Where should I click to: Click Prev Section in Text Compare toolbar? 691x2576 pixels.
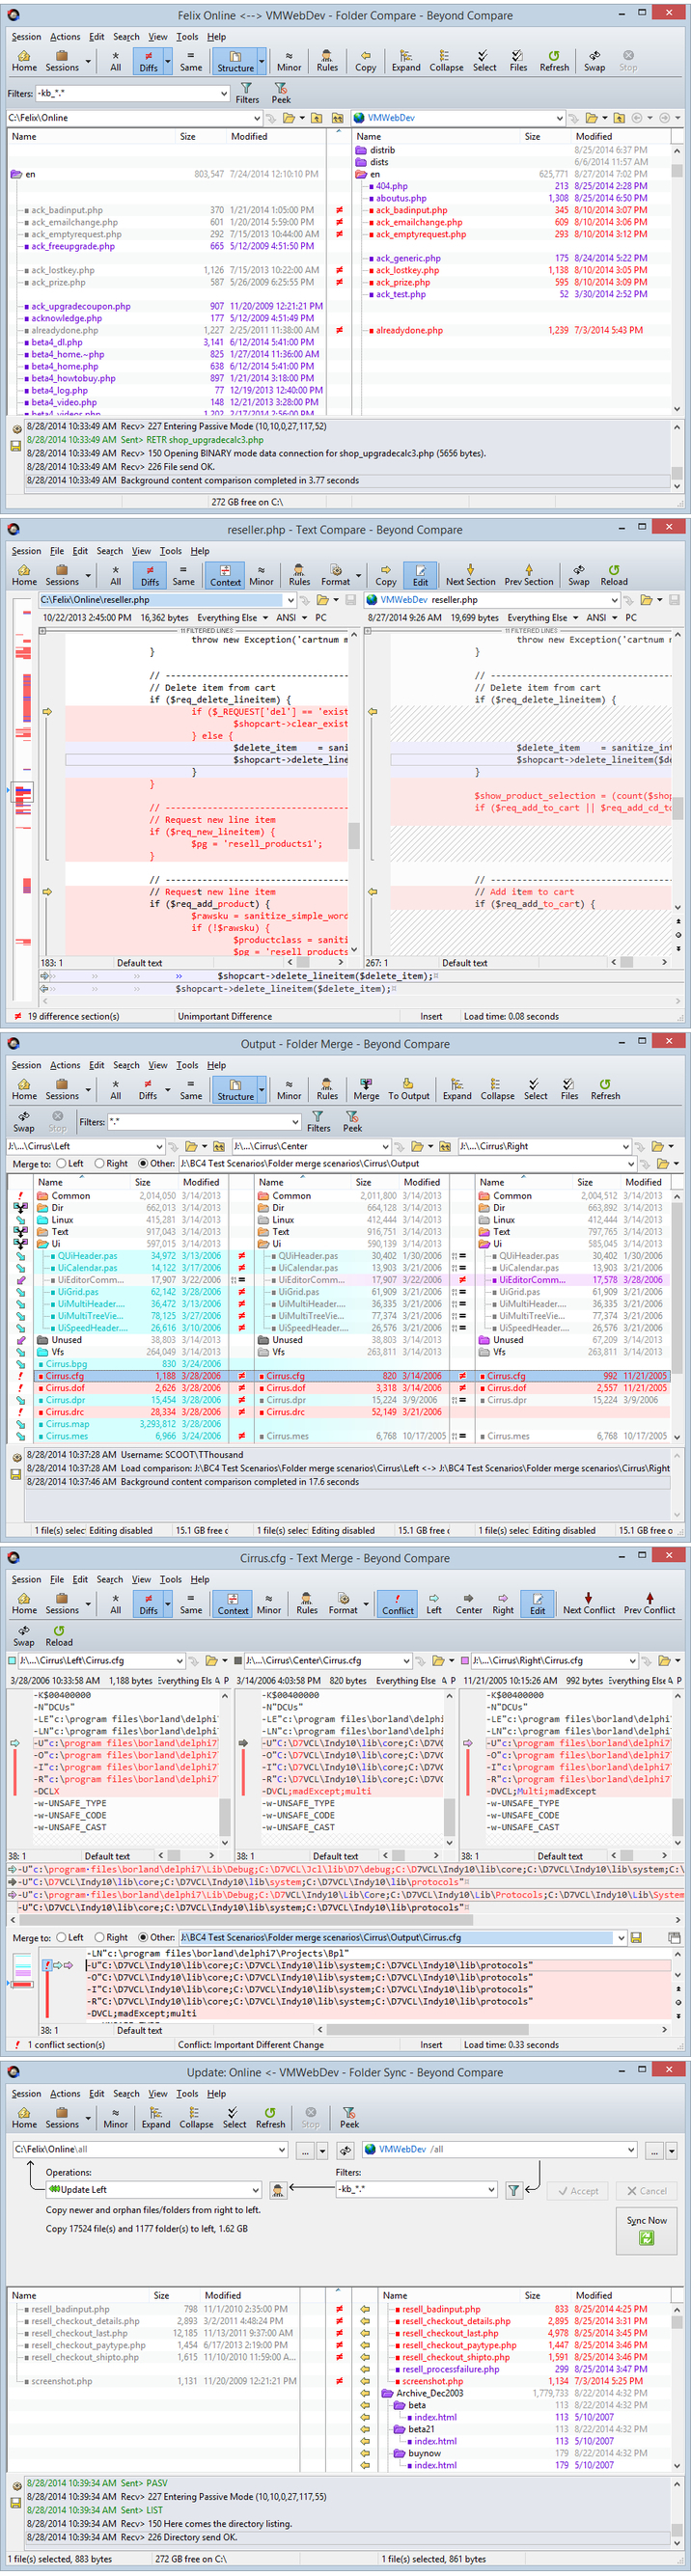[528, 574]
